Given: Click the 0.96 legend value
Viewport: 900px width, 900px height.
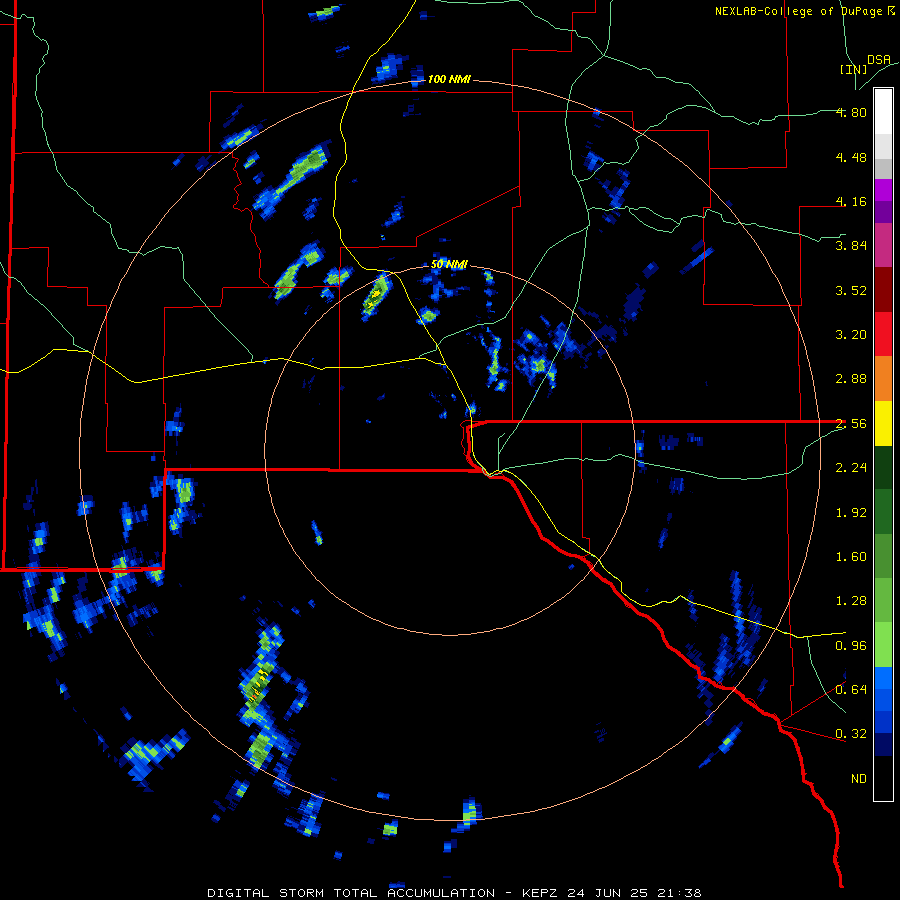Looking at the screenshot, I should pyautogui.click(x=851, y=646).
